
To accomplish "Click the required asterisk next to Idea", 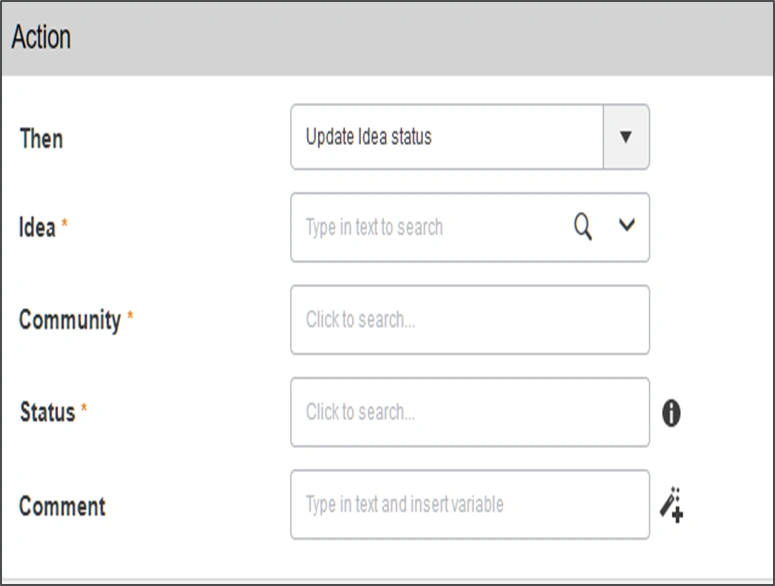I will pyautogui.click(x=65, y=226).
